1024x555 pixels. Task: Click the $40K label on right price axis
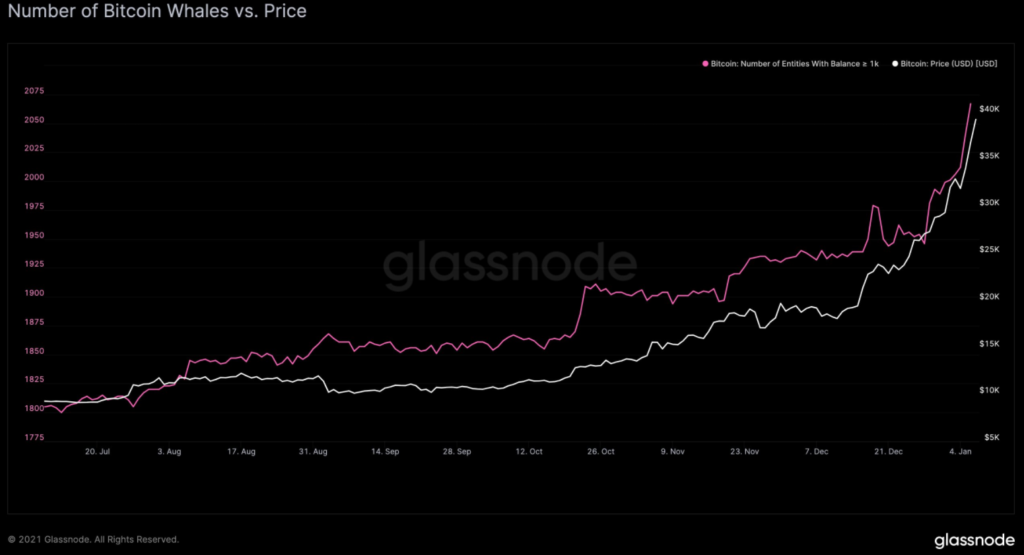tap(992, 108)
